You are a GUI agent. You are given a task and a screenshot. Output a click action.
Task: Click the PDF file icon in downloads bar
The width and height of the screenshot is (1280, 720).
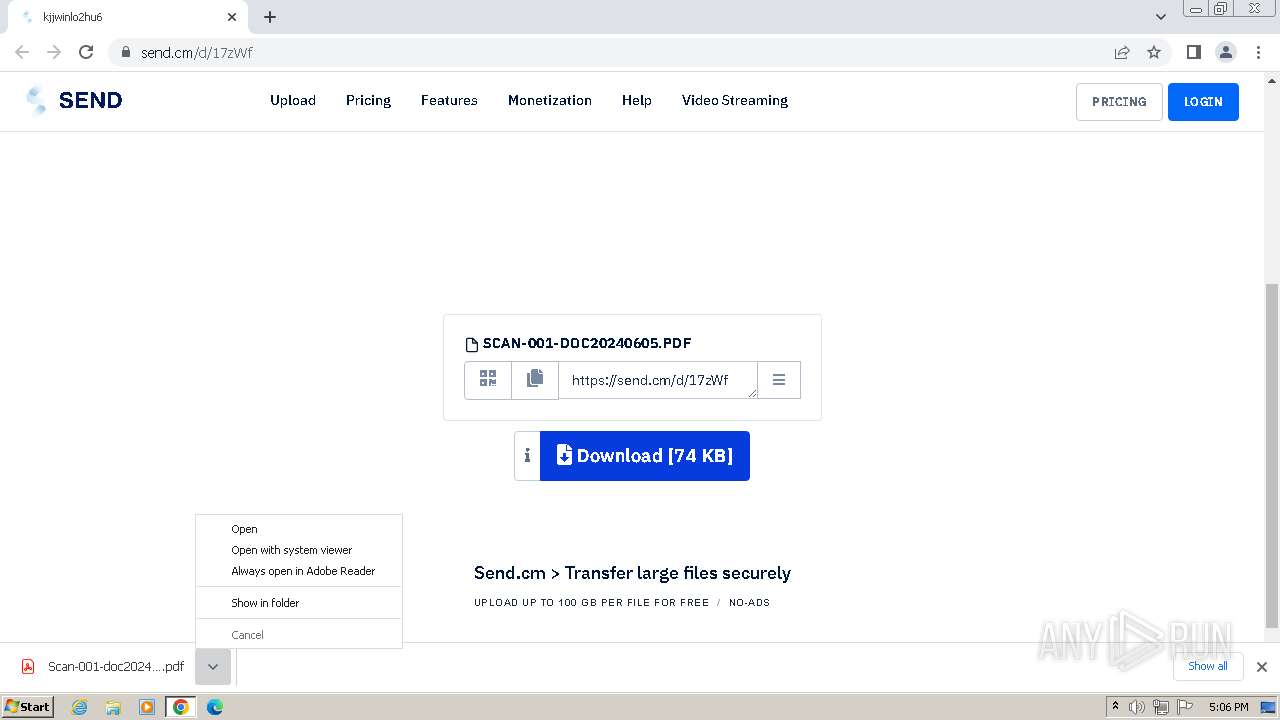(x=28, y=666)
